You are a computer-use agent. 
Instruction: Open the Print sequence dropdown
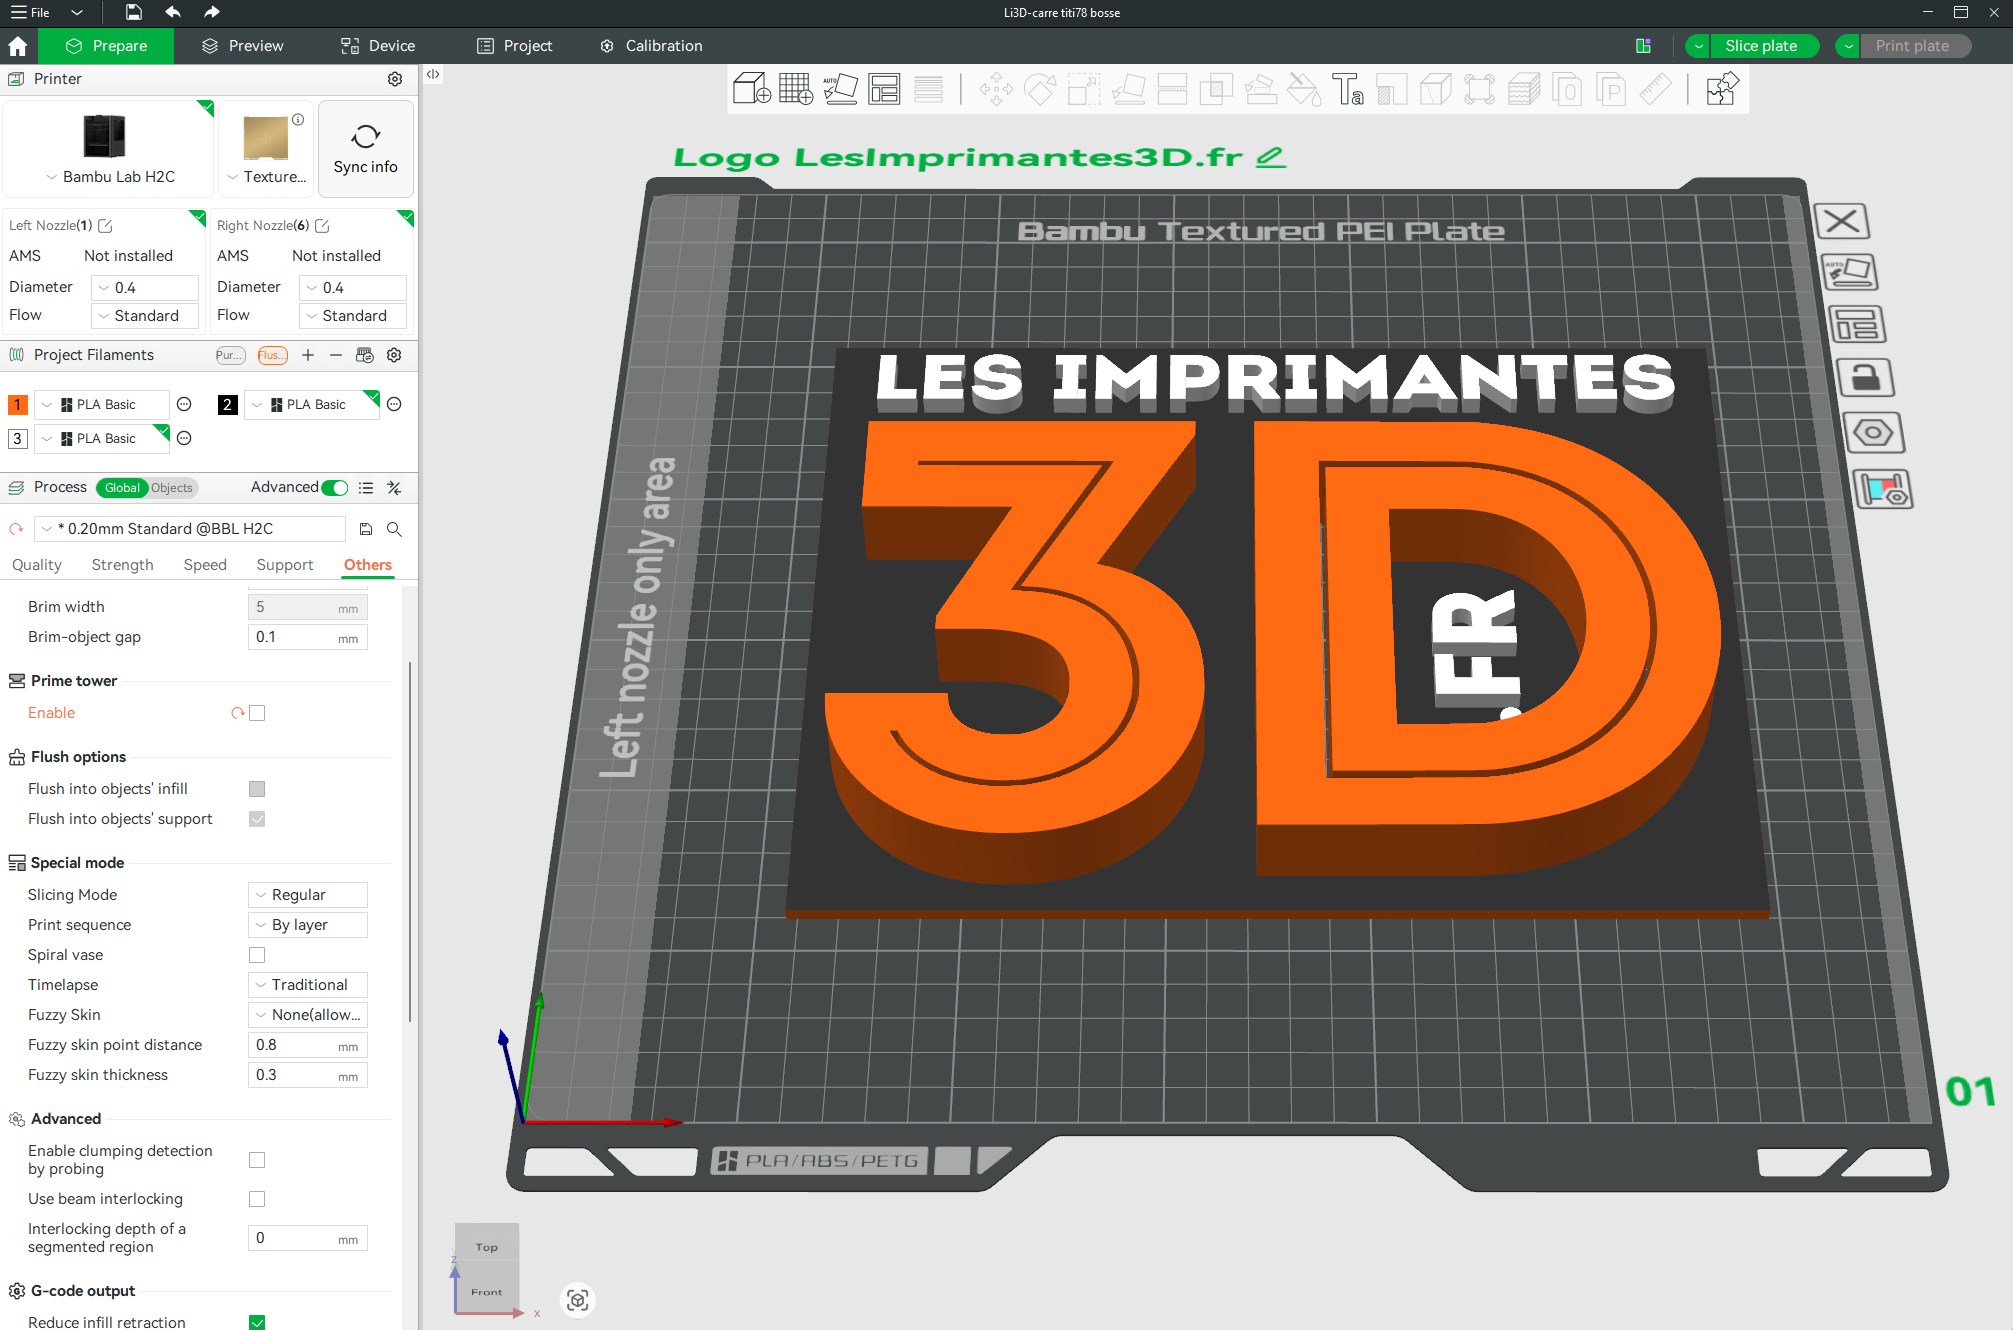coord(307,925)
